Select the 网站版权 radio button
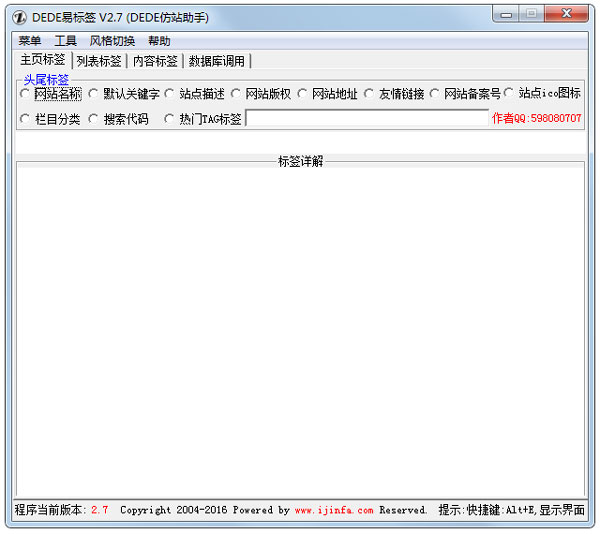The height and width of the screenshot is (534, 600). tap(235, 93)
